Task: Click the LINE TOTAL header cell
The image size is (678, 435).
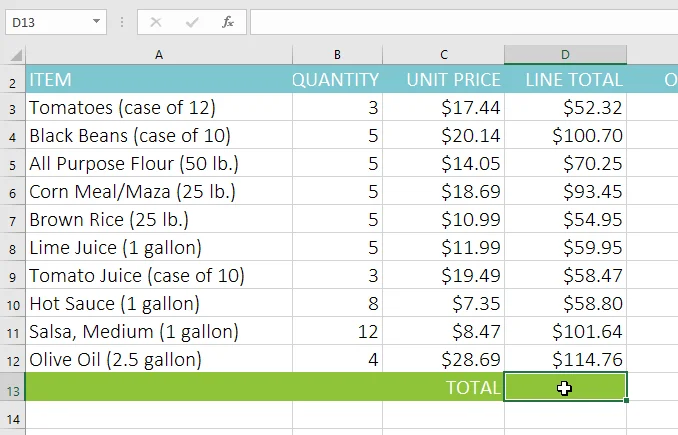Action: pos(565,80)
